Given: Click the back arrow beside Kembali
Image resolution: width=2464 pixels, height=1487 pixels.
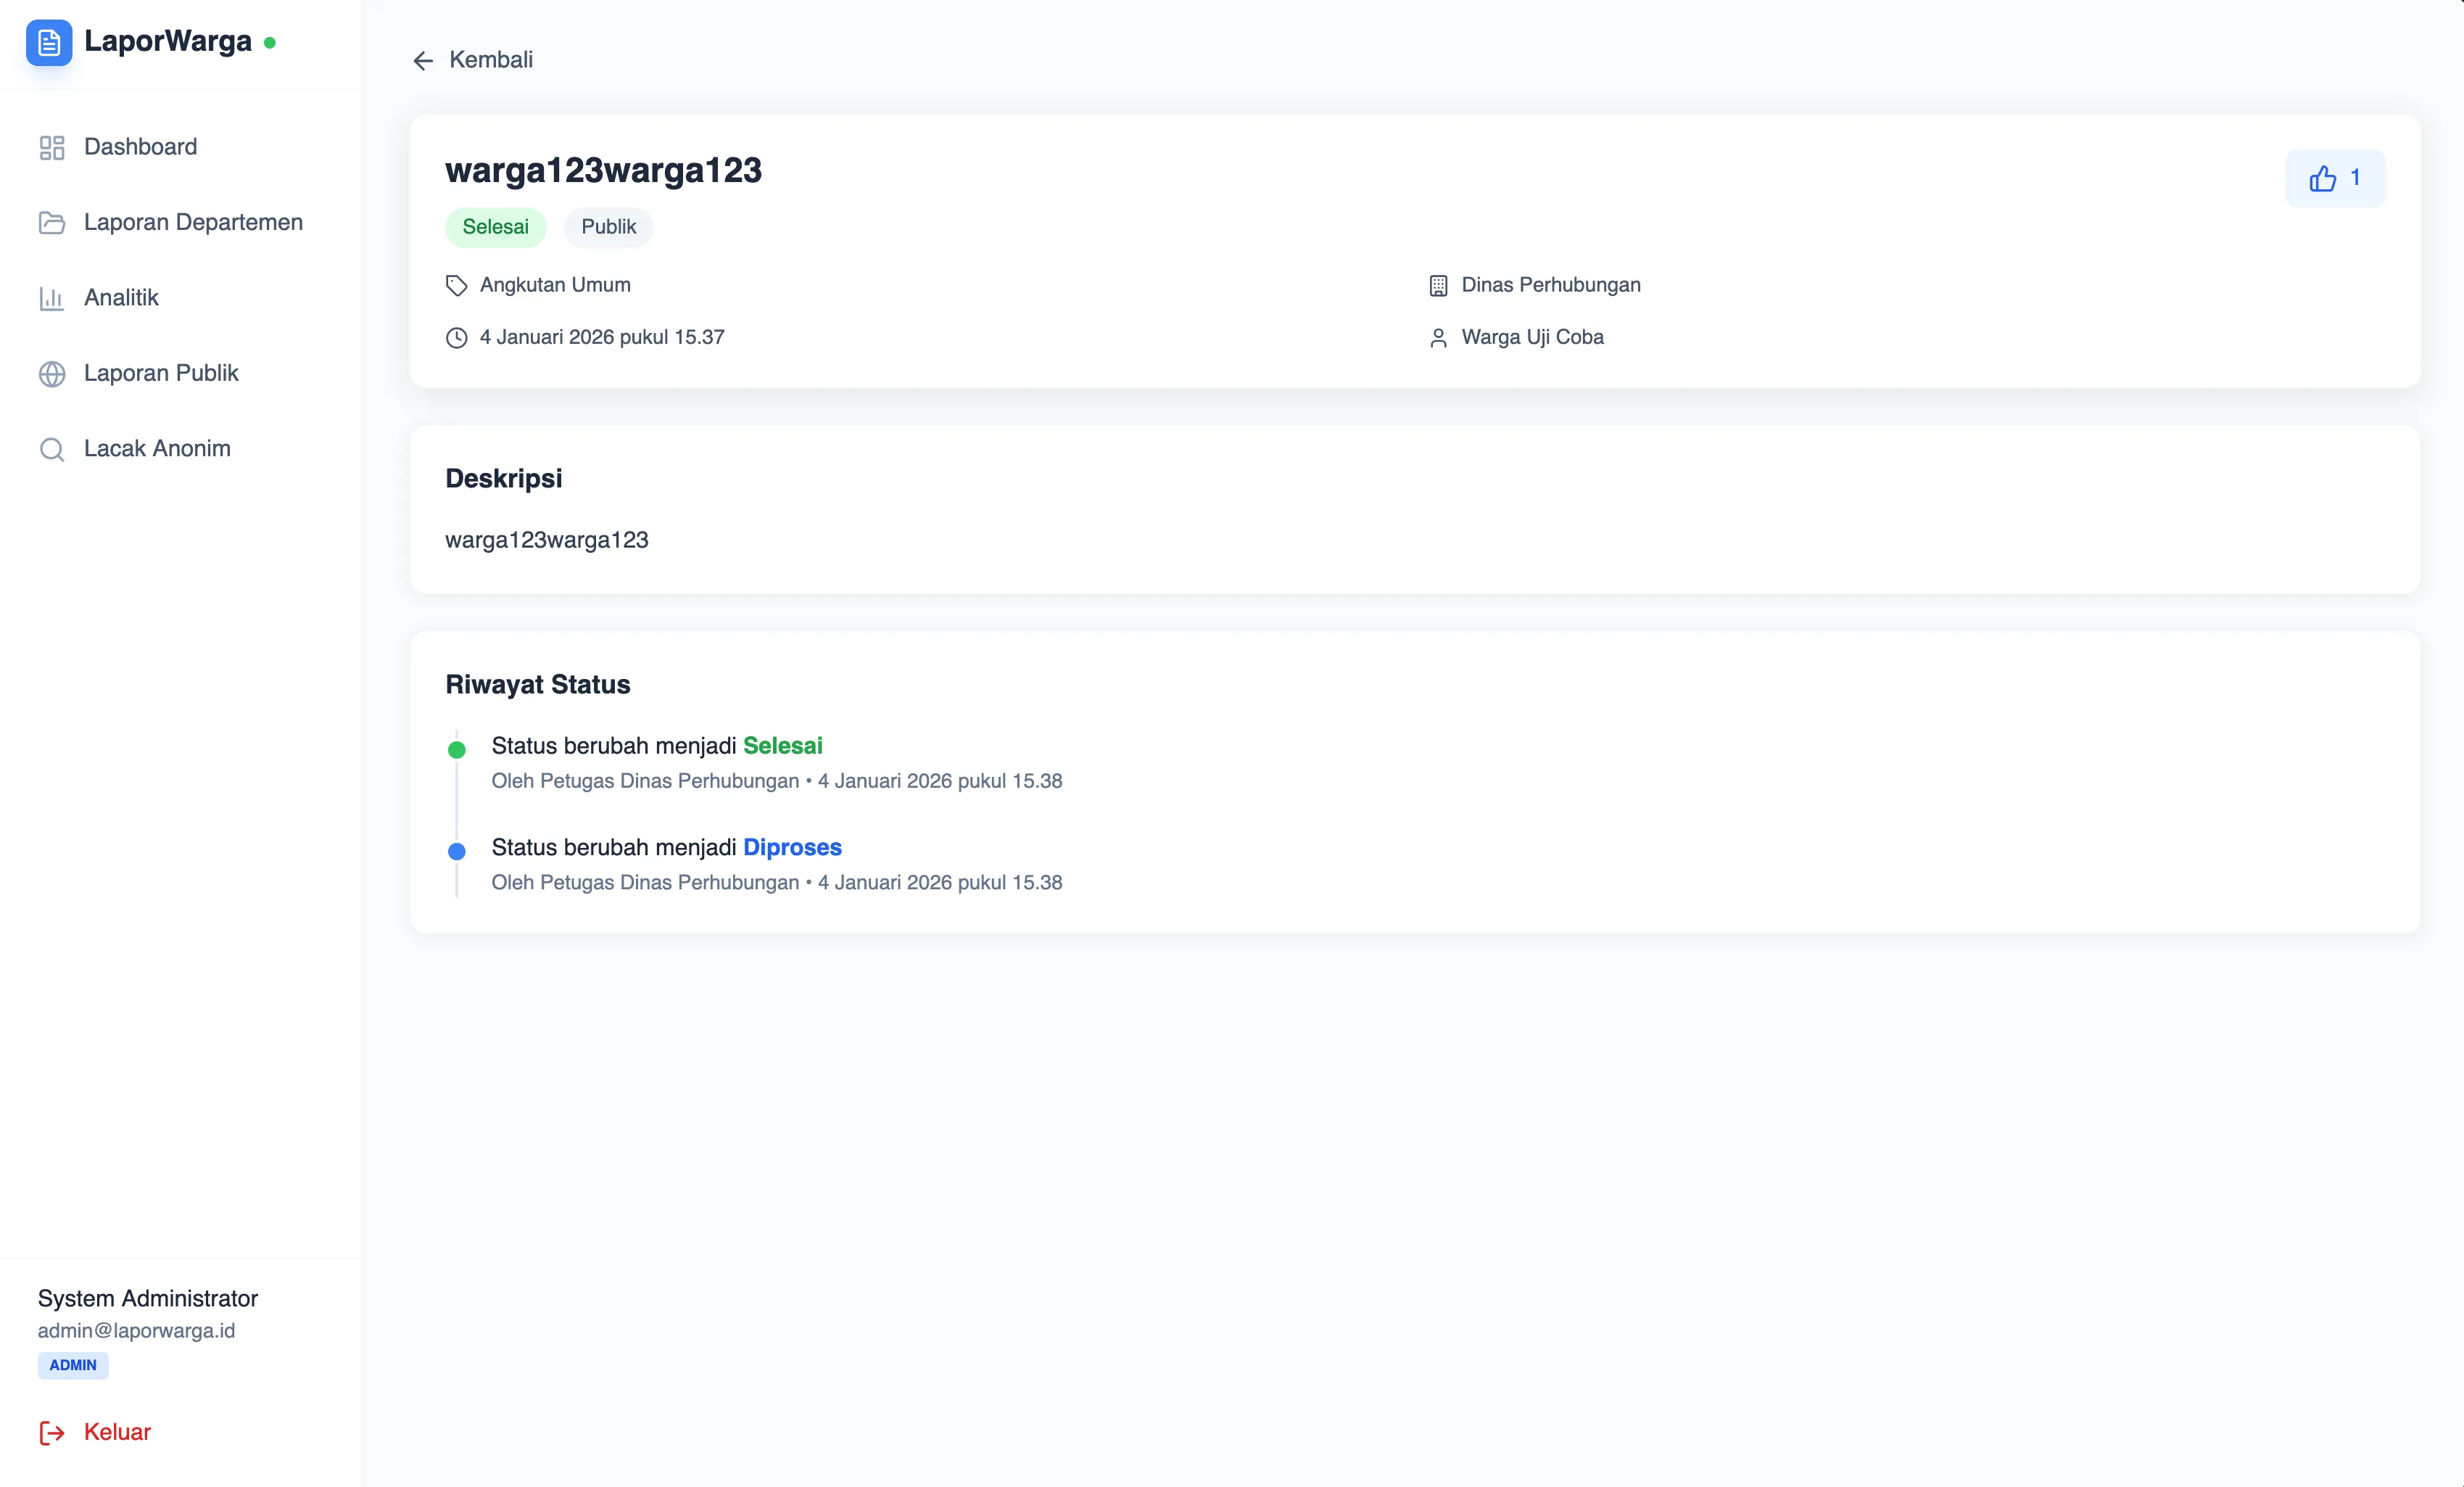Looking at the screenshot, I should 423,60.
